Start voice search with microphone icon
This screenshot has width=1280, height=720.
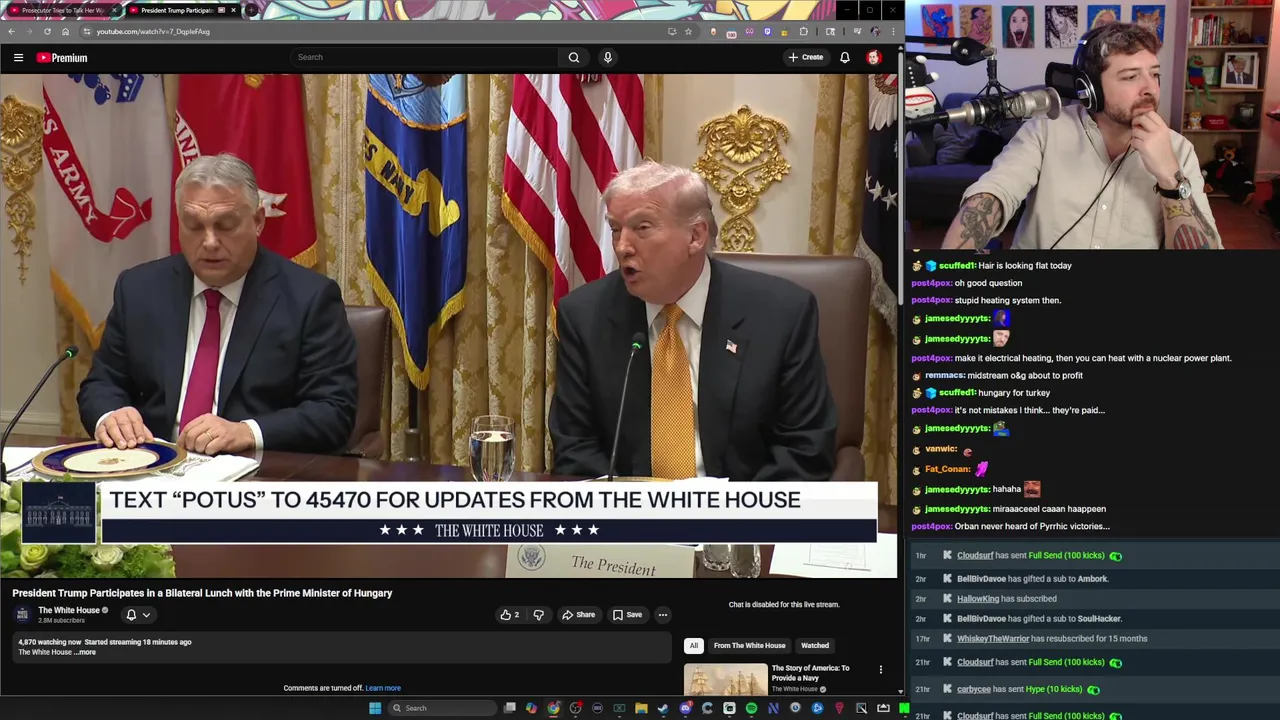607,57
